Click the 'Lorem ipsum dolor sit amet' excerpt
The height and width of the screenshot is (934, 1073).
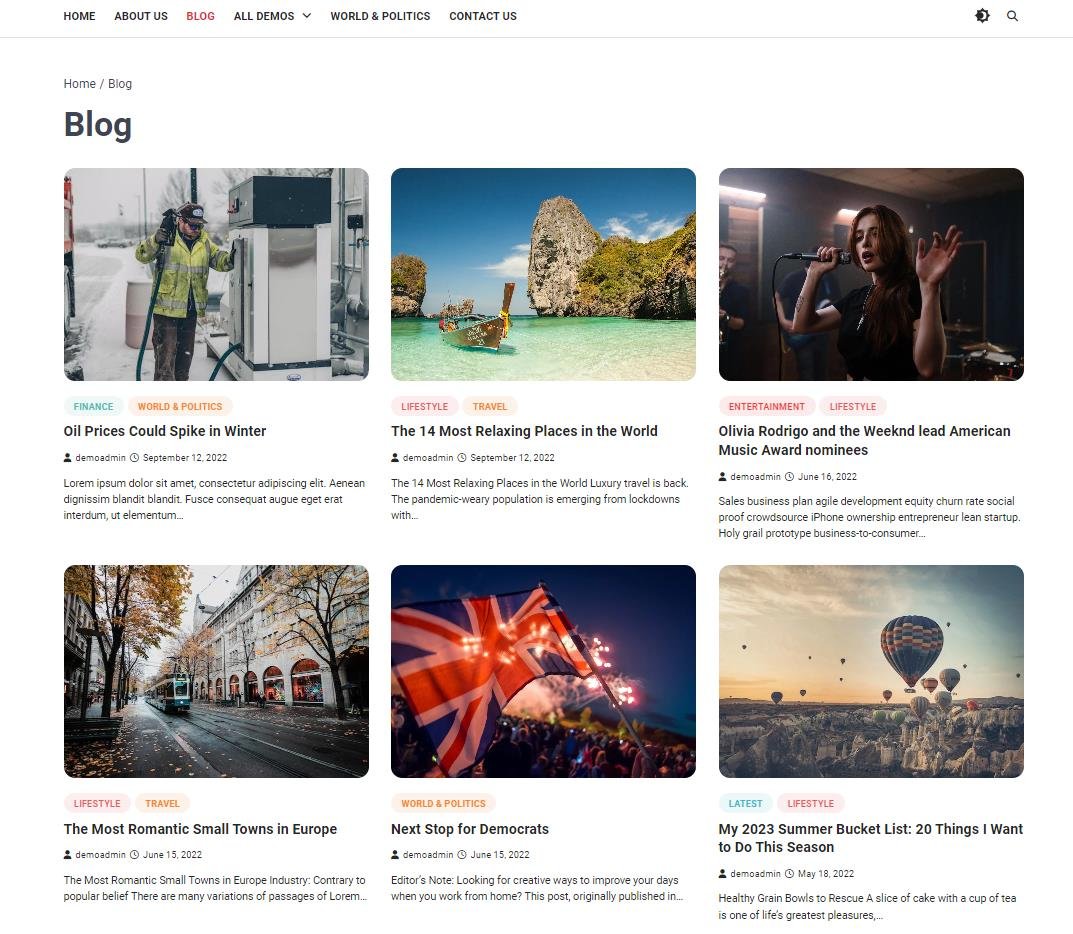[x=214, y=499]
